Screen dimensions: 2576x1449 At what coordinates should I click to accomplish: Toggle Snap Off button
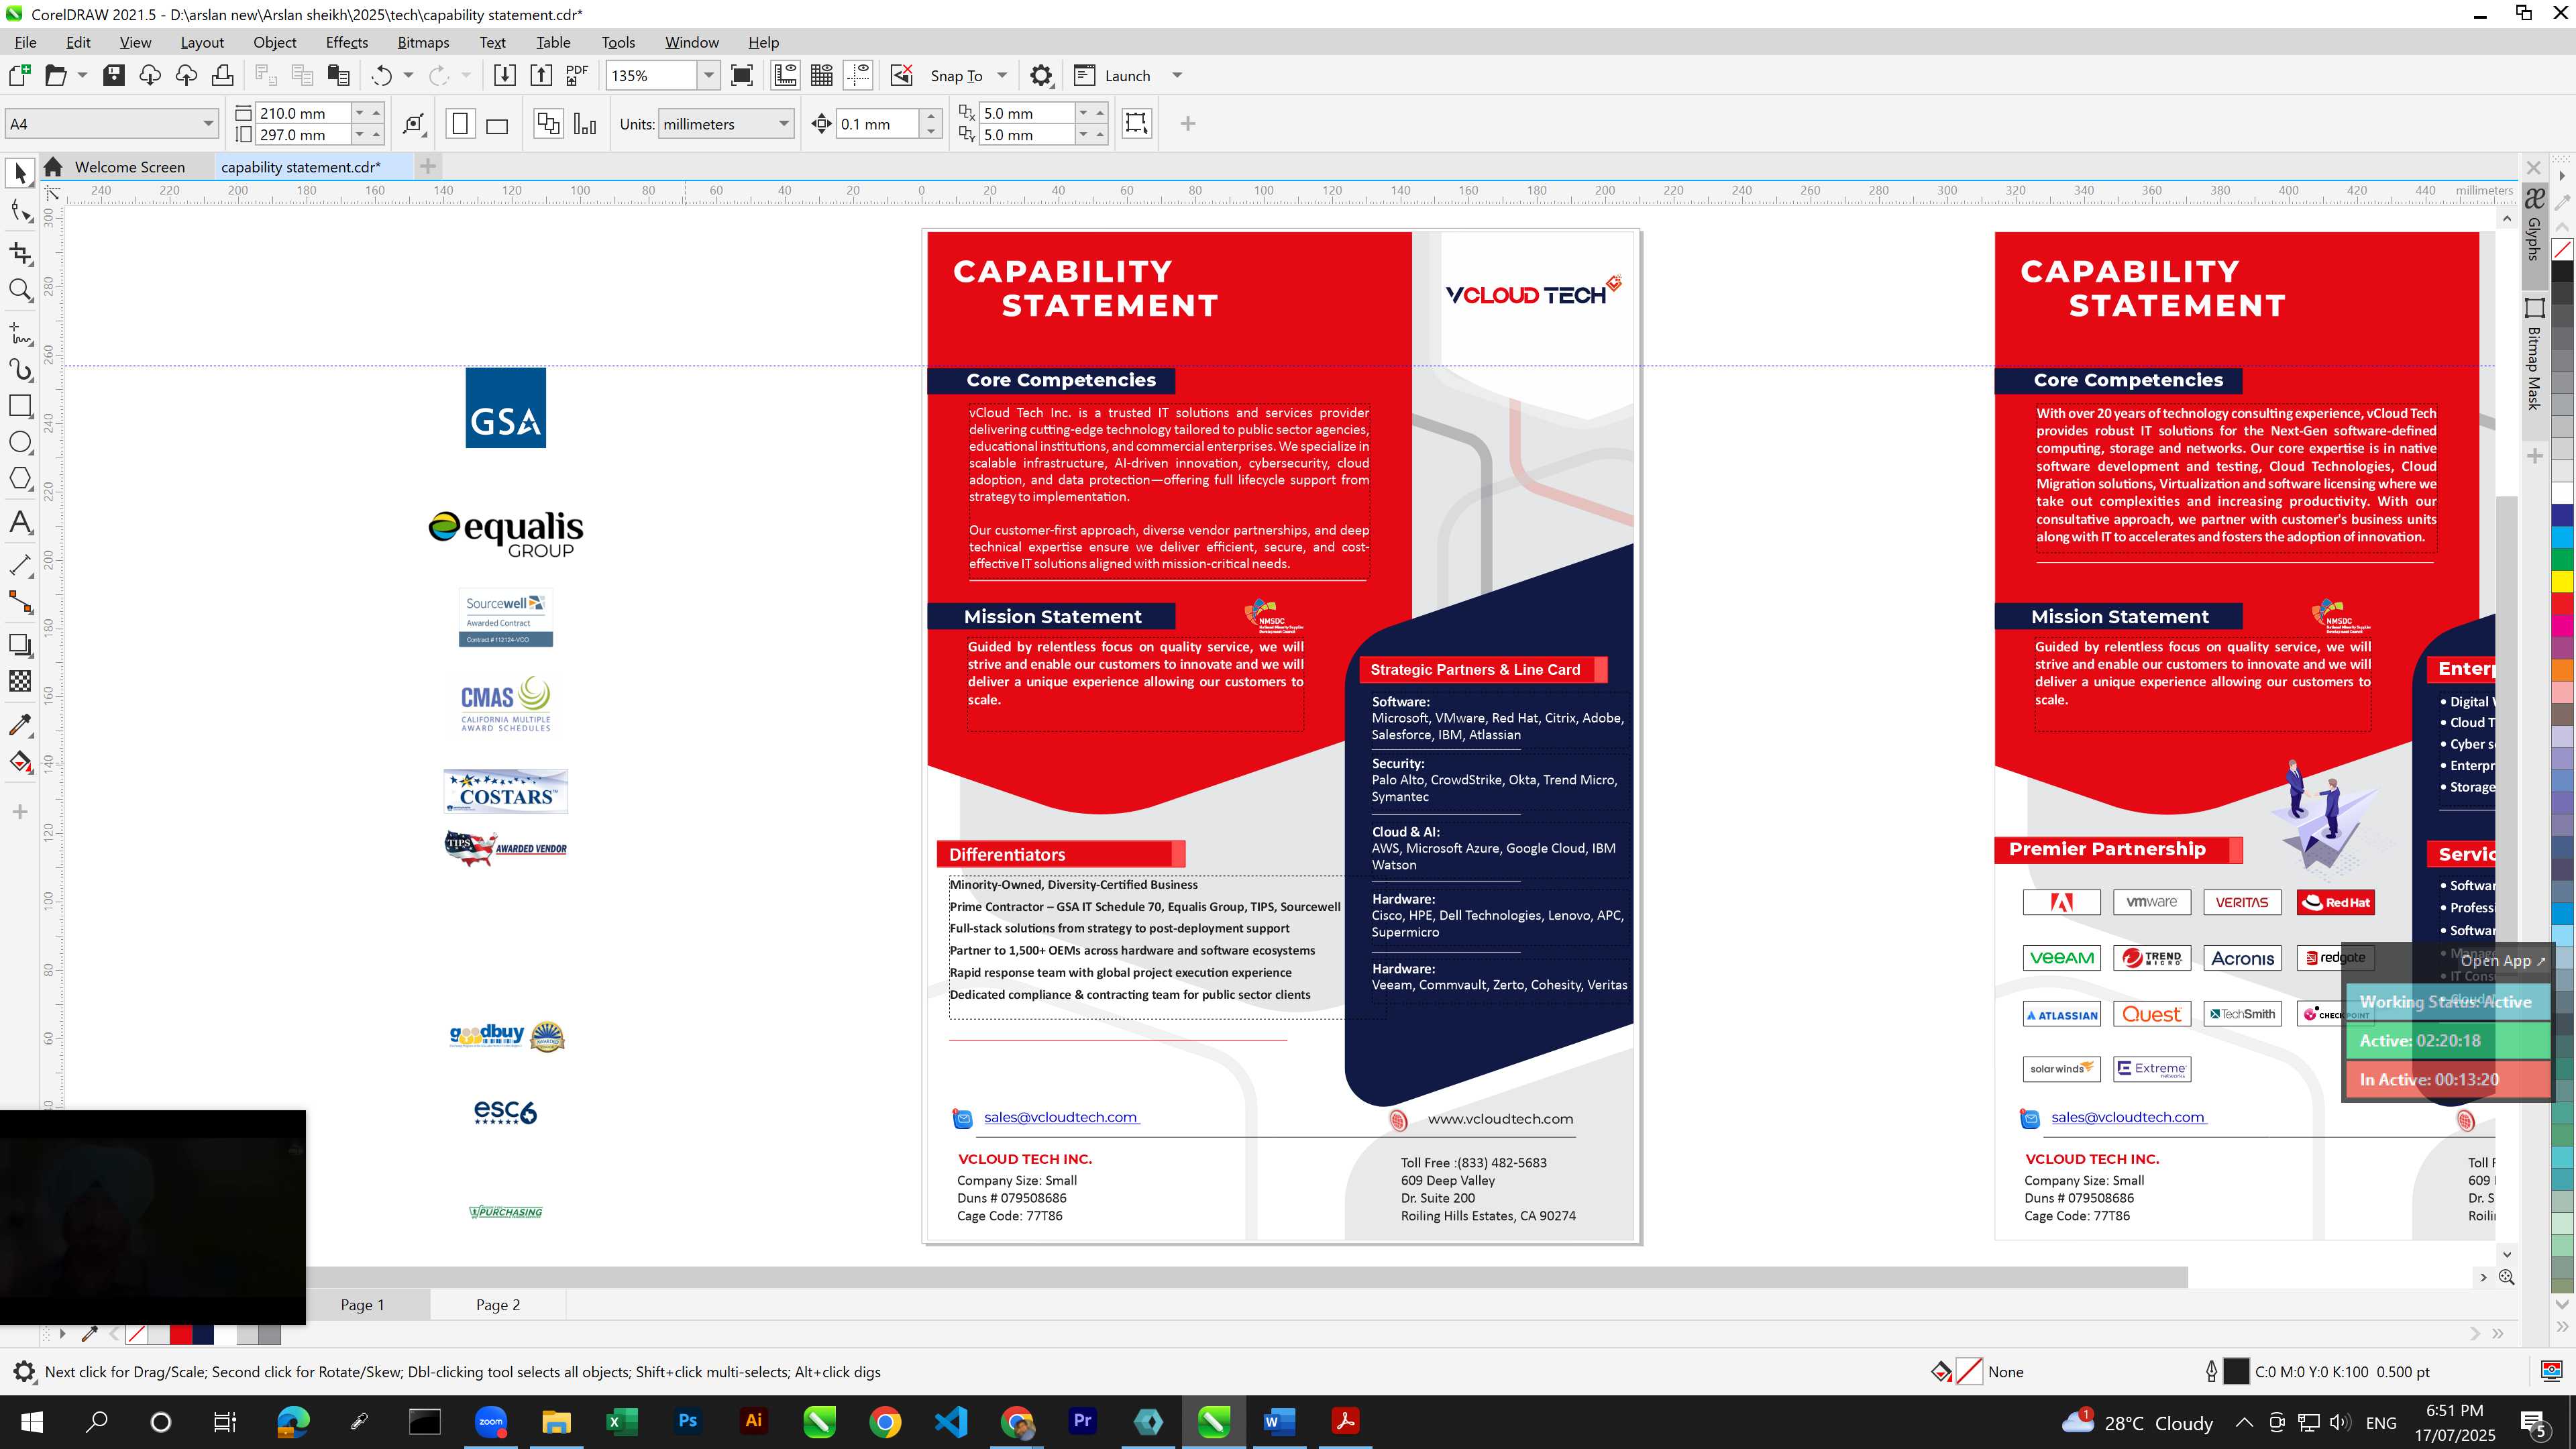point(902,75)
